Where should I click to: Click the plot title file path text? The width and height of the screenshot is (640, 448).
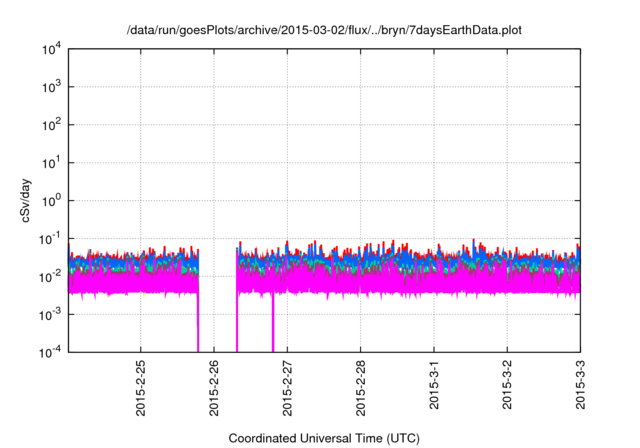tap(324, 30)
